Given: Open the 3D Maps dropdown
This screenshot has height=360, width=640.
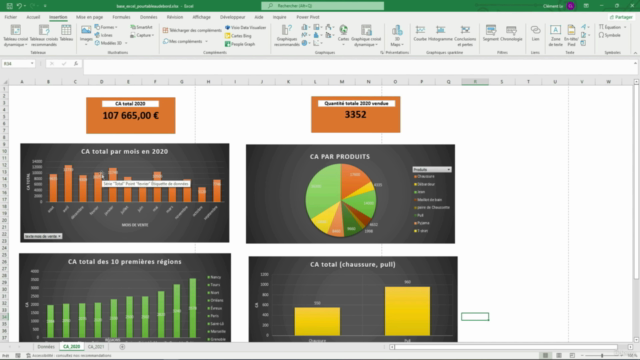Looking at the screenshot, I should (397, 36).
